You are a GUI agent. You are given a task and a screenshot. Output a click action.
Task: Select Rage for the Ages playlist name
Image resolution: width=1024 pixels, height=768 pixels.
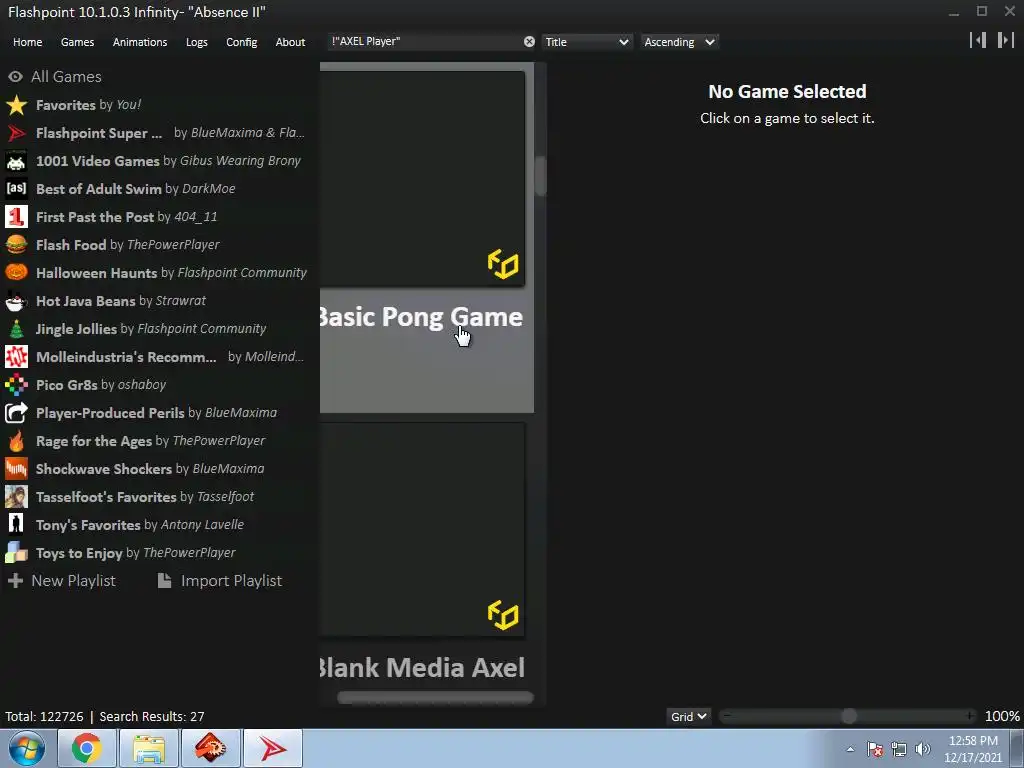point(94,441)
